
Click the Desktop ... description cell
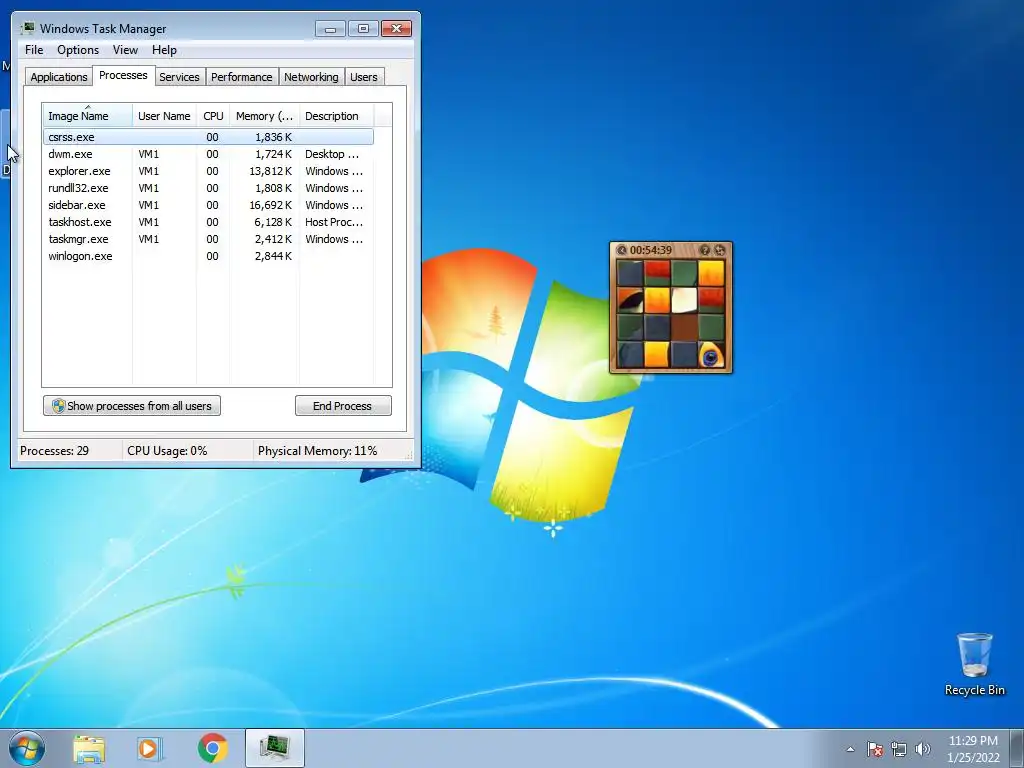pos(332,154)
